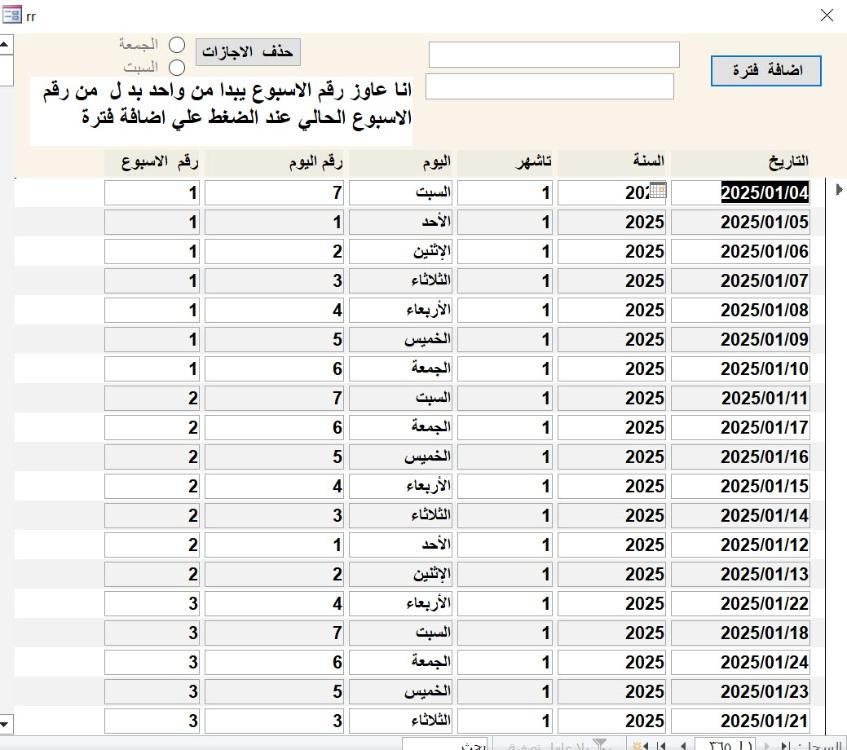The height and width of the screenshot is (750, 847).
Task: Click the year cell 2025 in row 2025/01/09
Action: [611, 339]
